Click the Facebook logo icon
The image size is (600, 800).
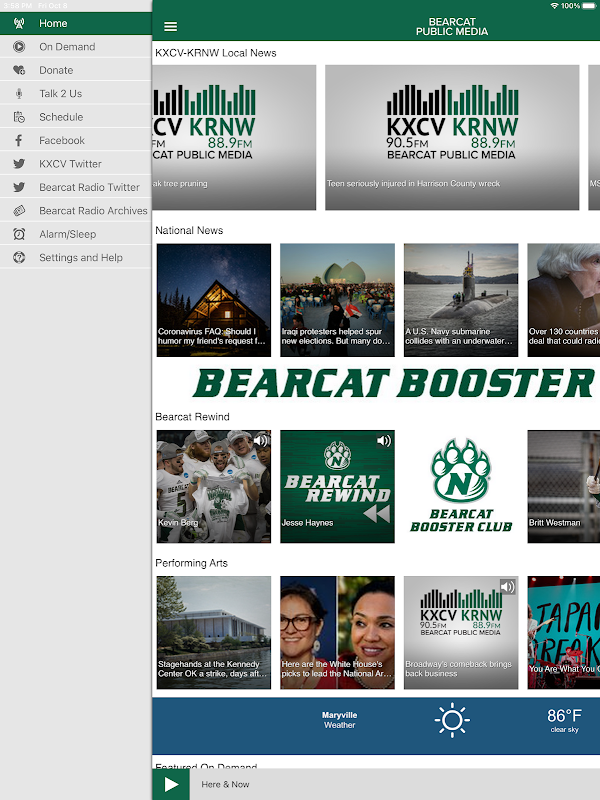pyautogui.click(x=19, y=140)
